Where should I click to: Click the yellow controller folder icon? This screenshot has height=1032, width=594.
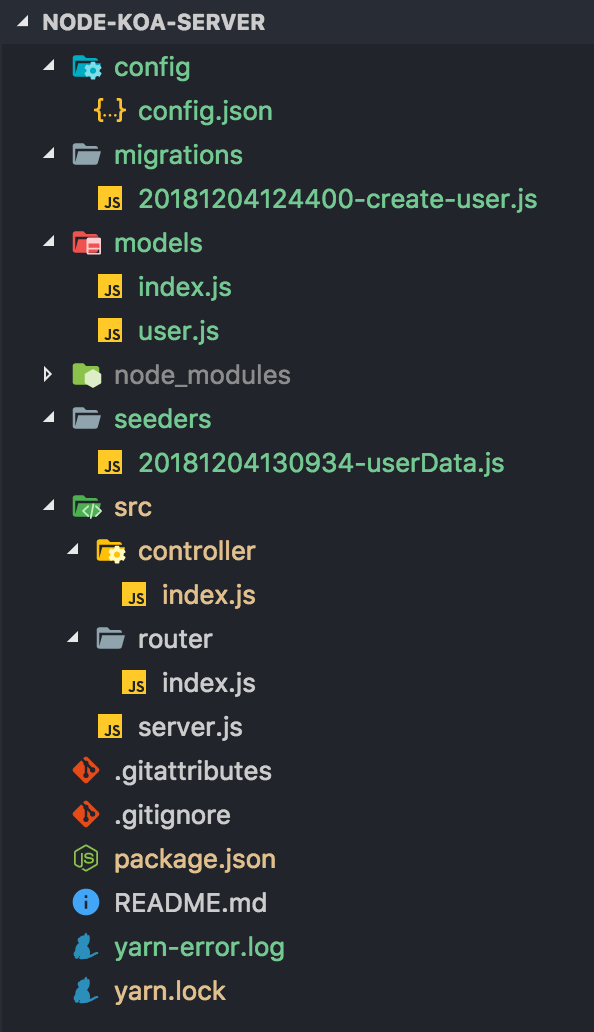pyautogui.click(x=111, y=552)
